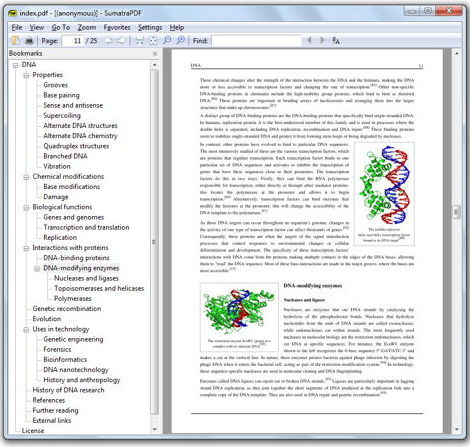
Task: Click the document vertical scrollbar thumb
Action: click(x=456, y=212)
